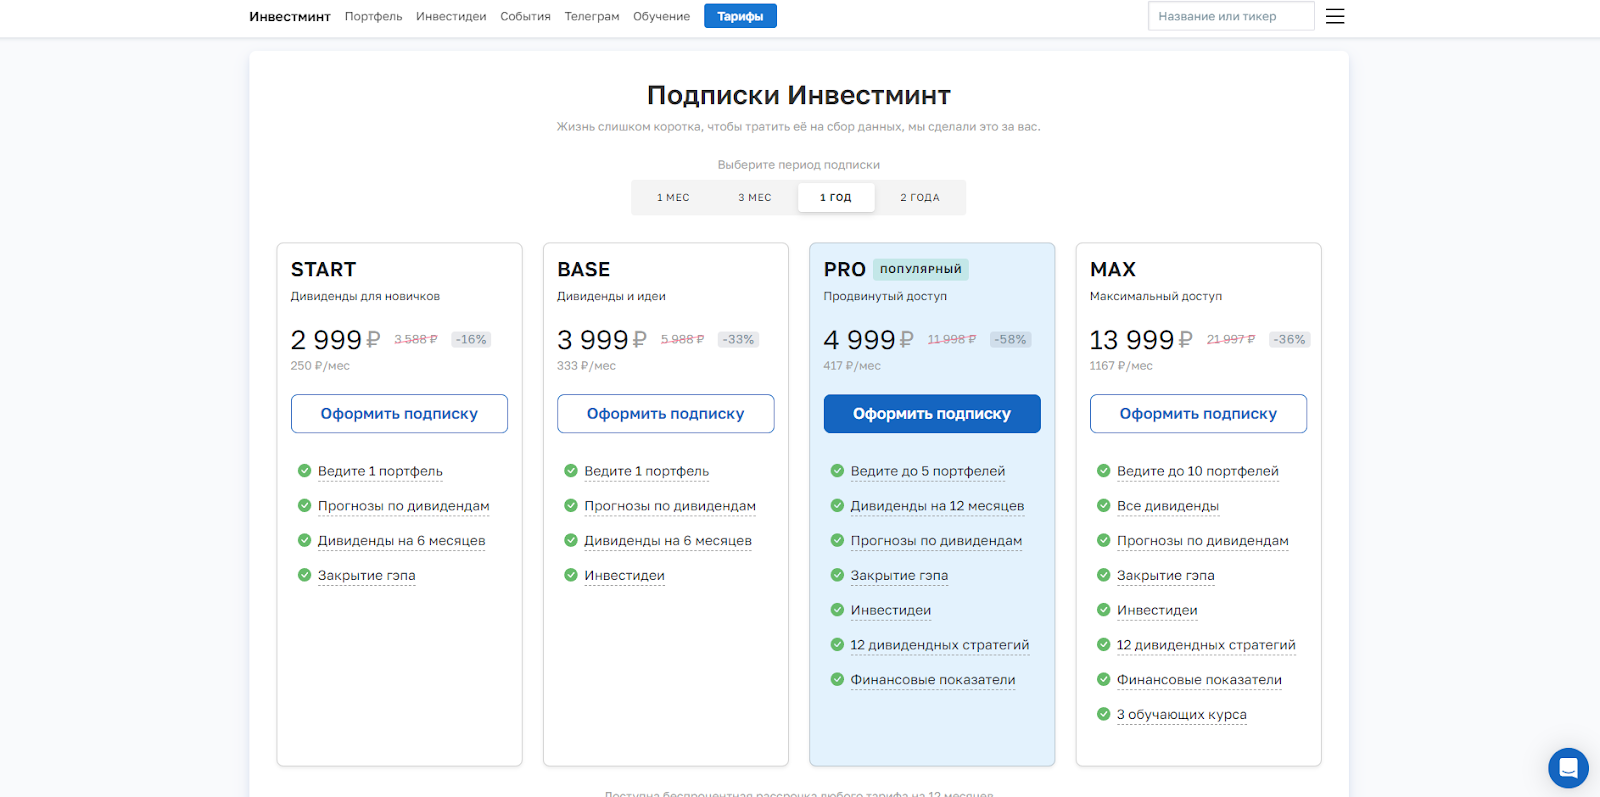The height and width of the screenshot is (797, 1600).
Task: Click PRO feature Финансовые показатели
Action: pos(933,680)
